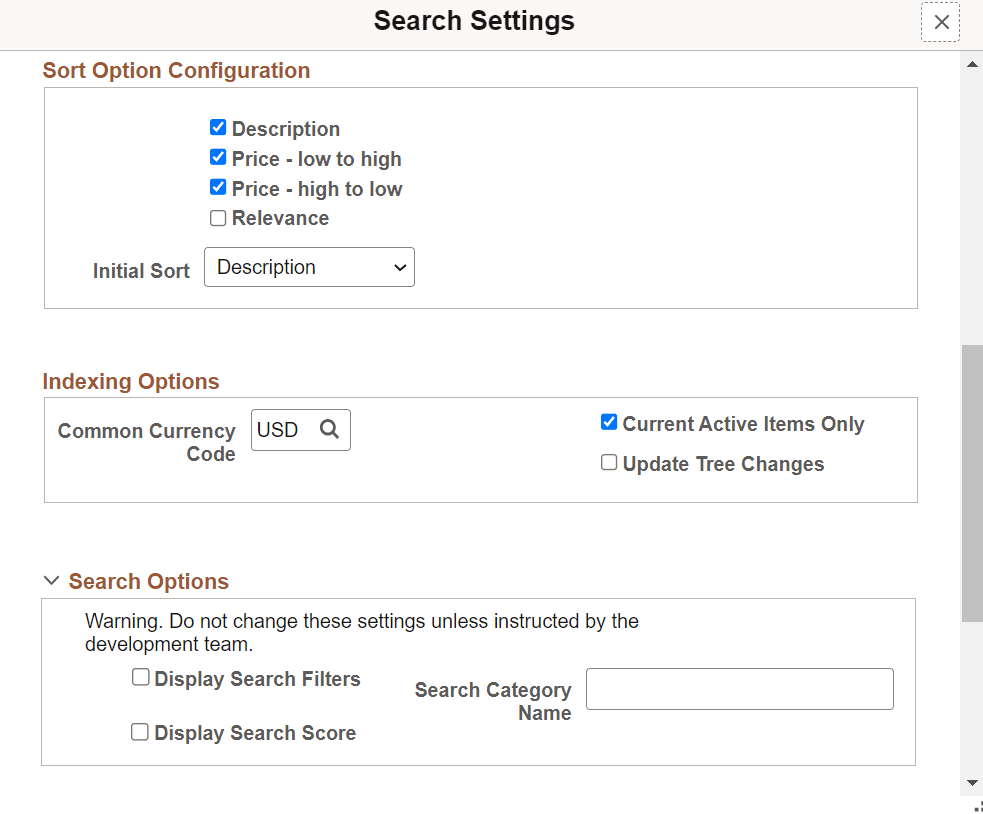The height and width of the screenshot is (814, 983).
Task: Click the Search Settings title
Action: (473, 21)
